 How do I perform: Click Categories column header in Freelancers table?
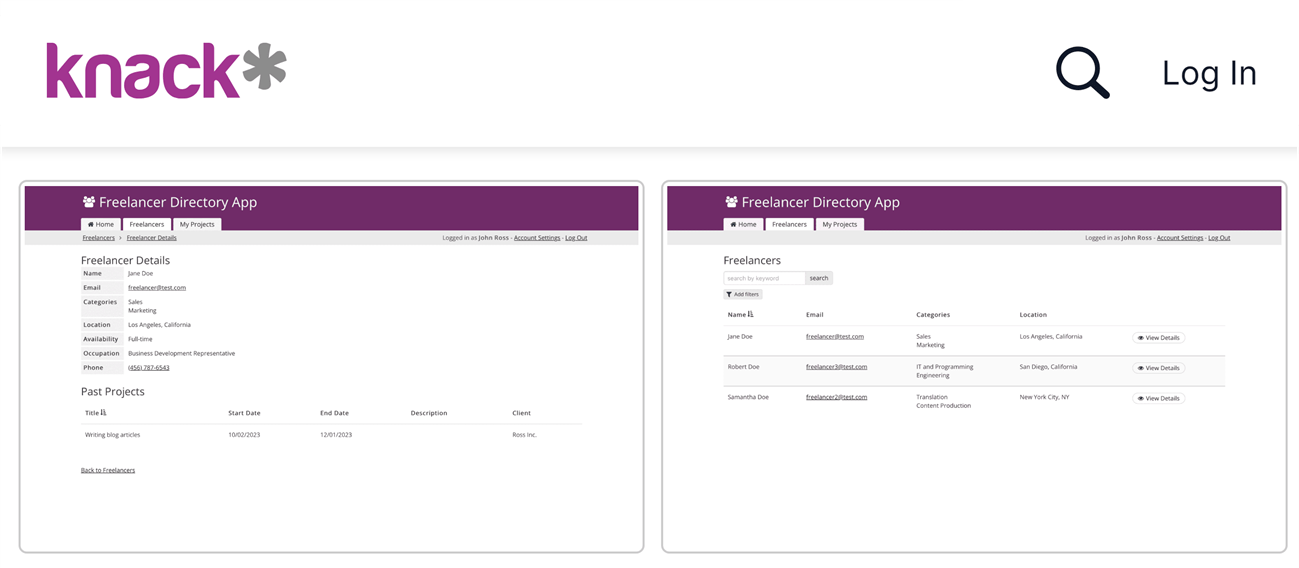coord(933,315)
